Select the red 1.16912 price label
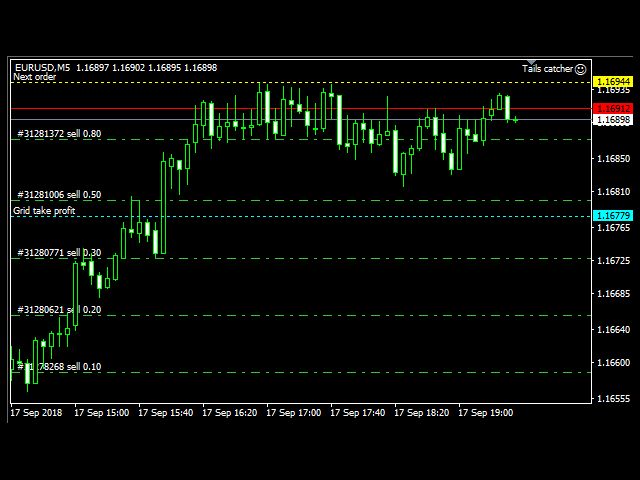This screenshot has width=640, height=480. pyautogui.click(x=613, y=109)
